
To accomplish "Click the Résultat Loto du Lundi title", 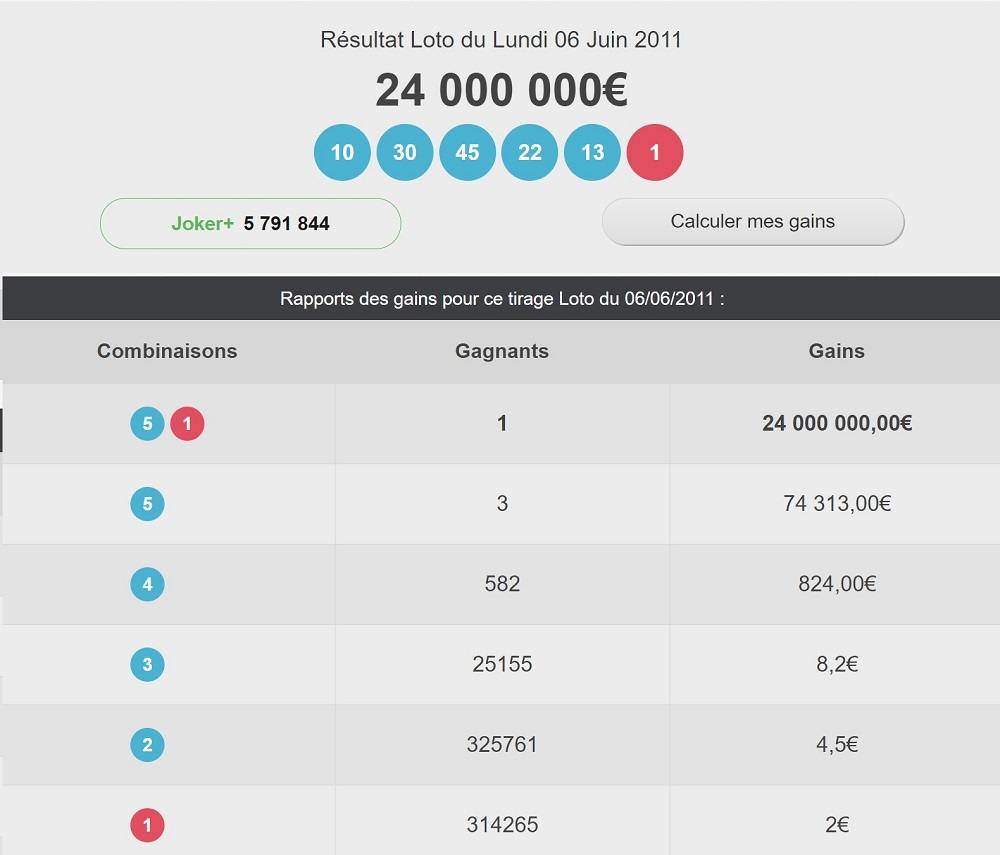I will coord(501,41).
